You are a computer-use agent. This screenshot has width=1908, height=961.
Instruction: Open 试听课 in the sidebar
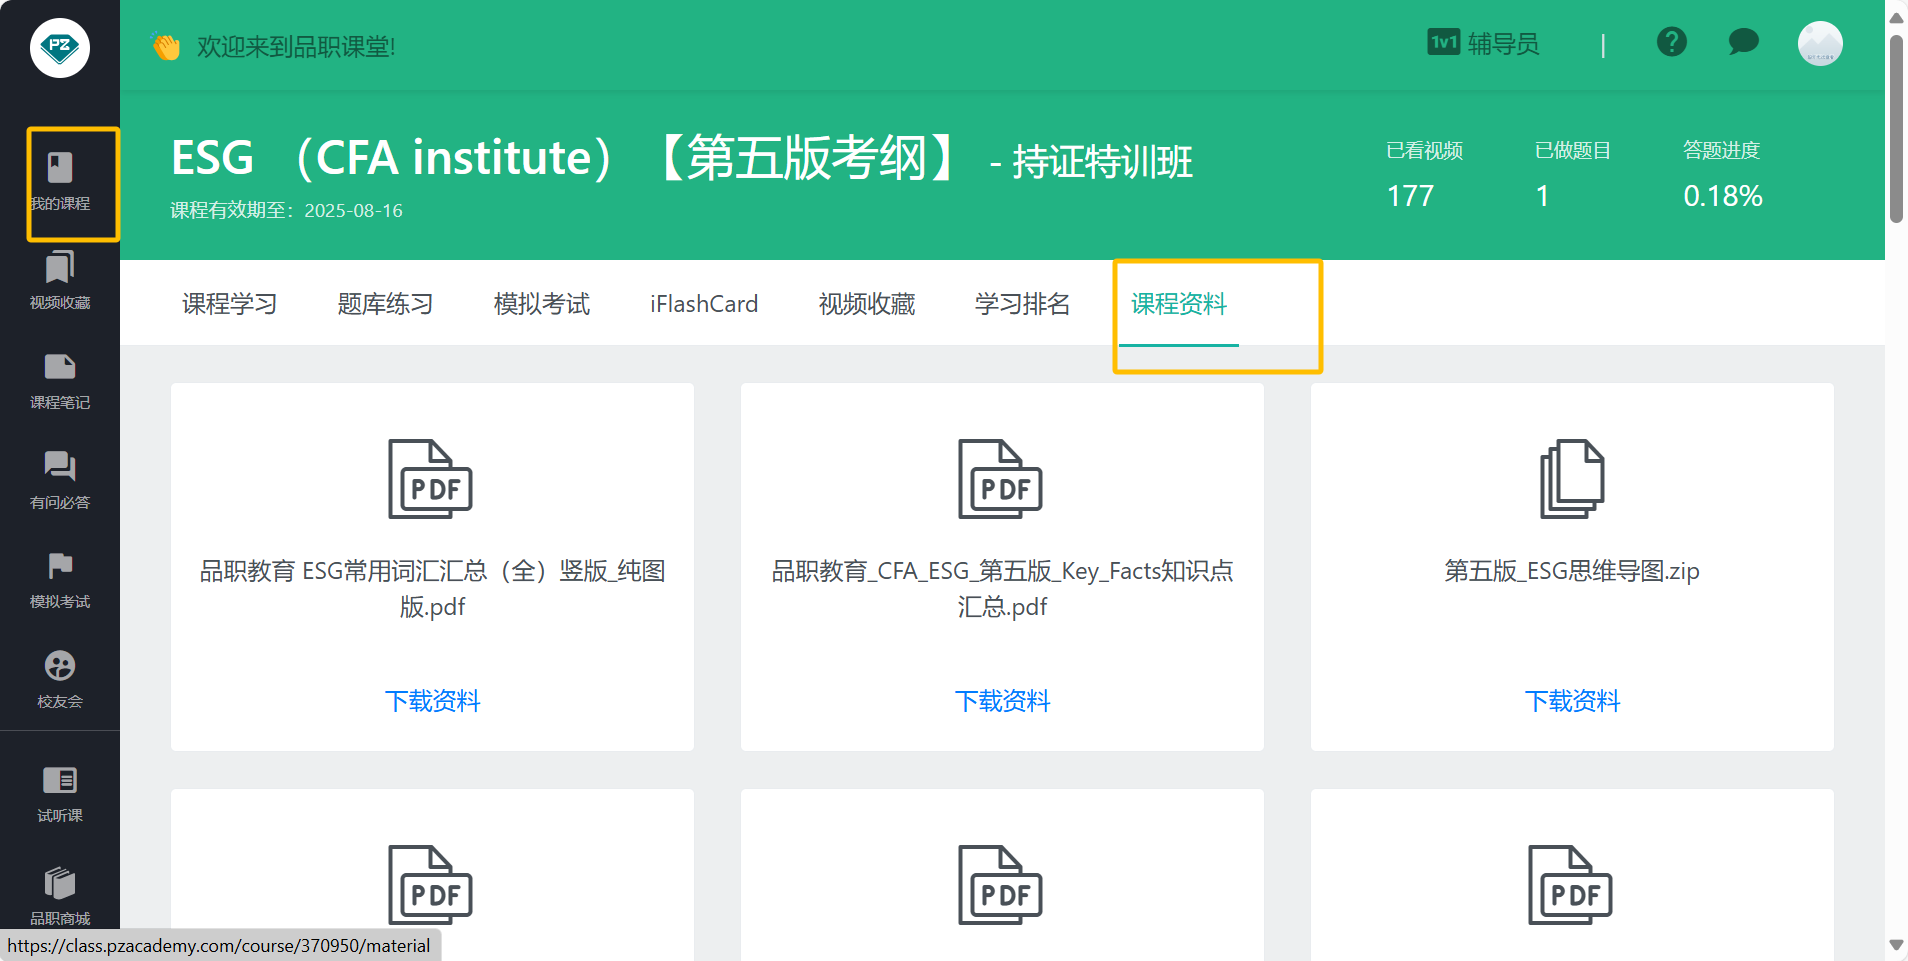pos(60,794)
